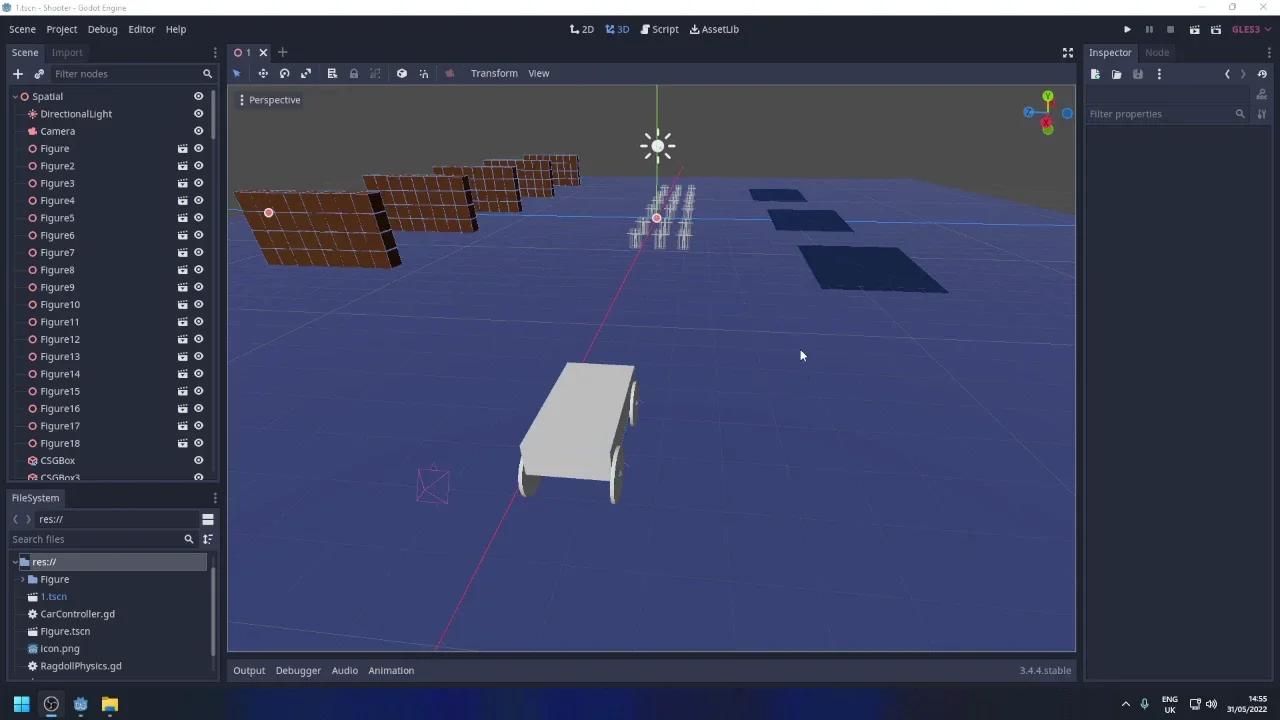Click the add new node plus icon
This screenshot has width=1280, height=720.
pyautogui.click(x=17, y=74)
